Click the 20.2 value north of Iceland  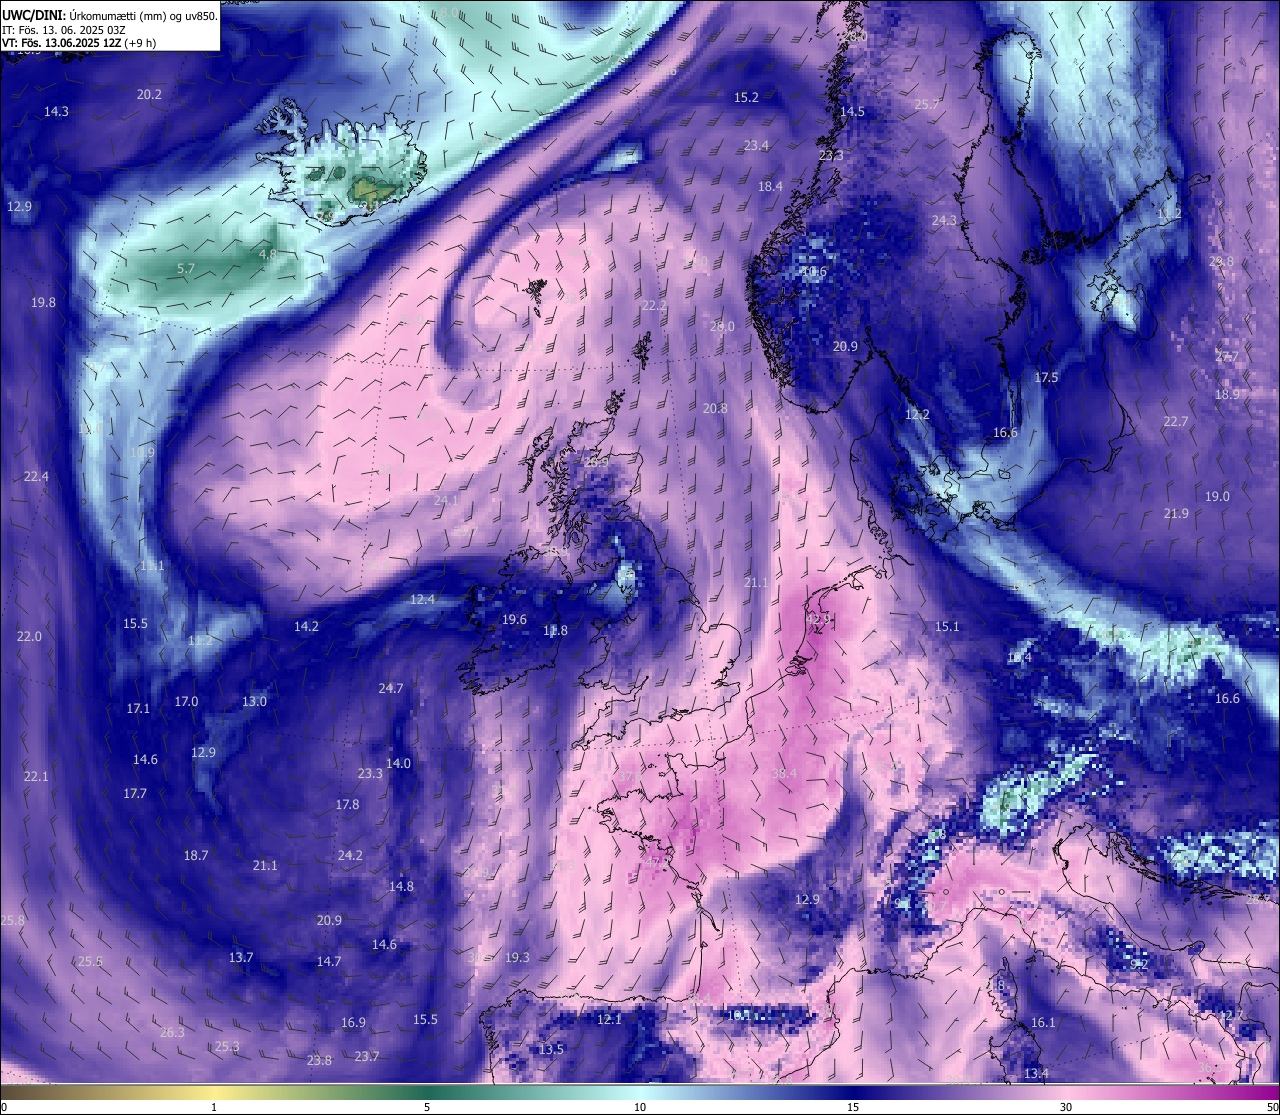tap(149, 94)
